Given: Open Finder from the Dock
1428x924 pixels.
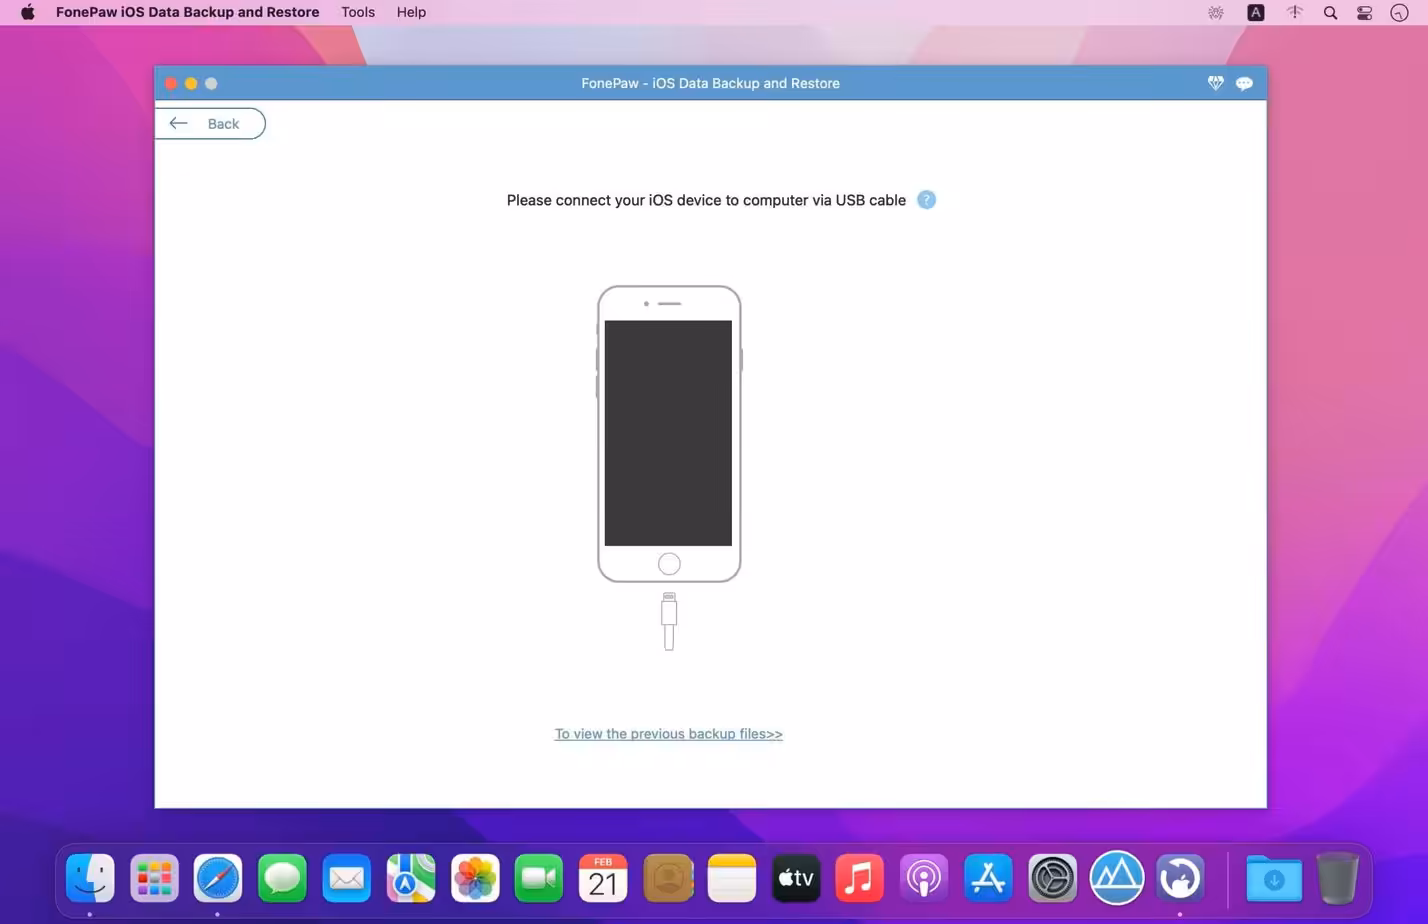Looking at the screenshot, I should coord(90,878).
